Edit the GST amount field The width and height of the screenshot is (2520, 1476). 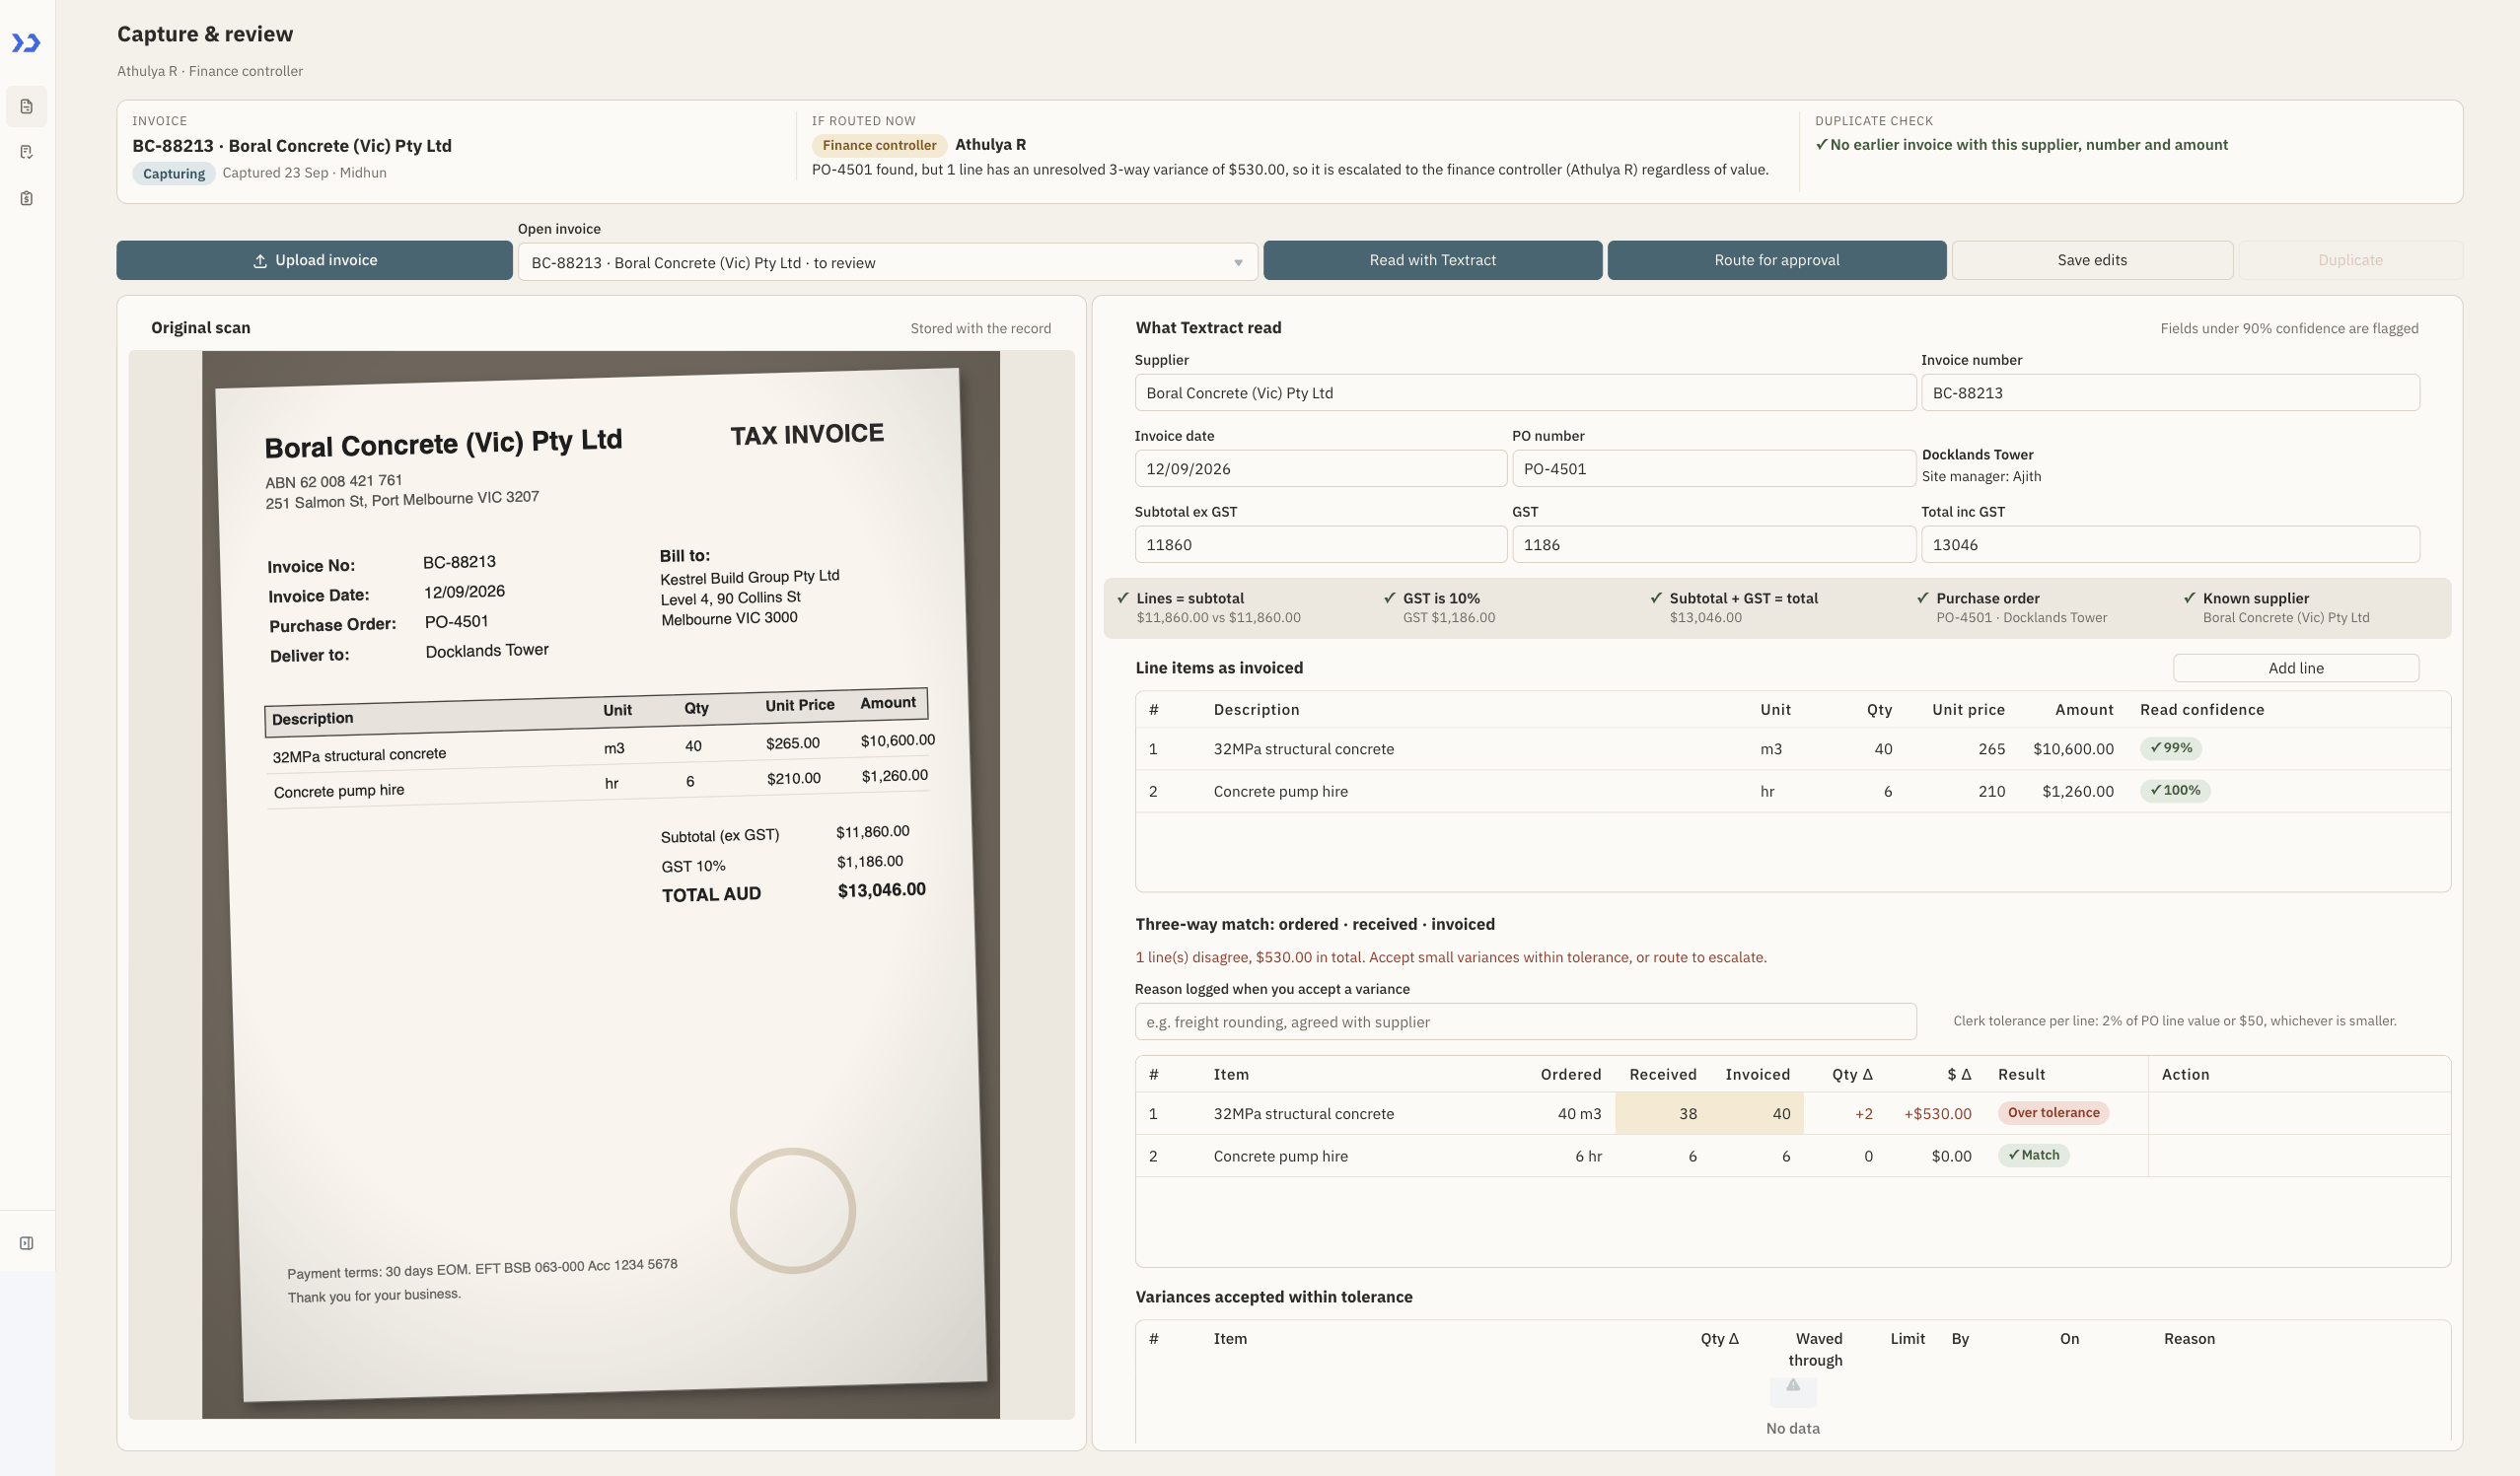point(1713,545)
